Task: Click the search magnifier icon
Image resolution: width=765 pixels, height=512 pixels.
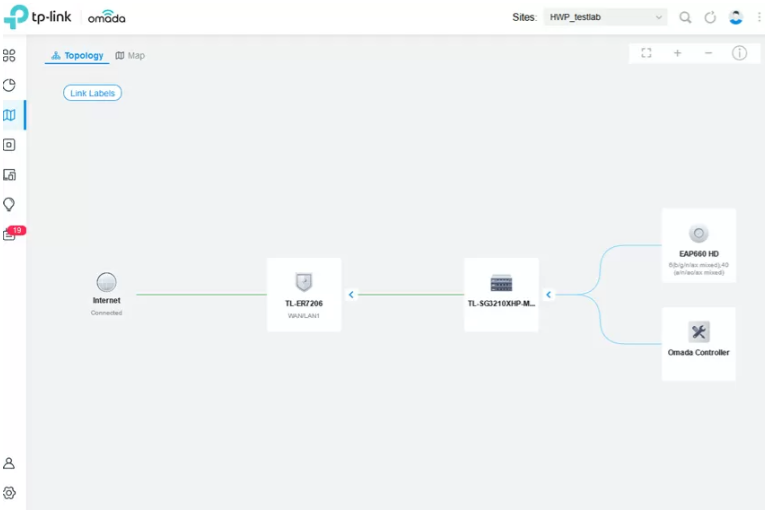Action: tap(685, 18)
